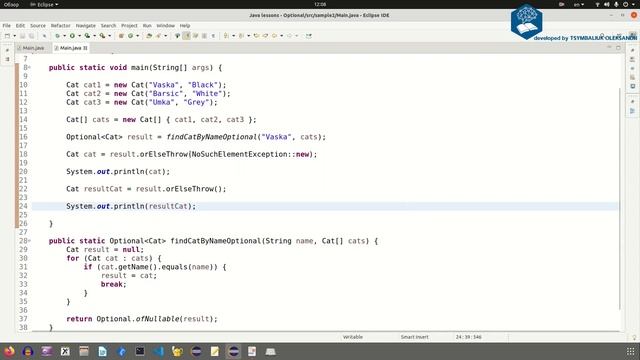Open the Project menu
640x360 pixels.
129,25
